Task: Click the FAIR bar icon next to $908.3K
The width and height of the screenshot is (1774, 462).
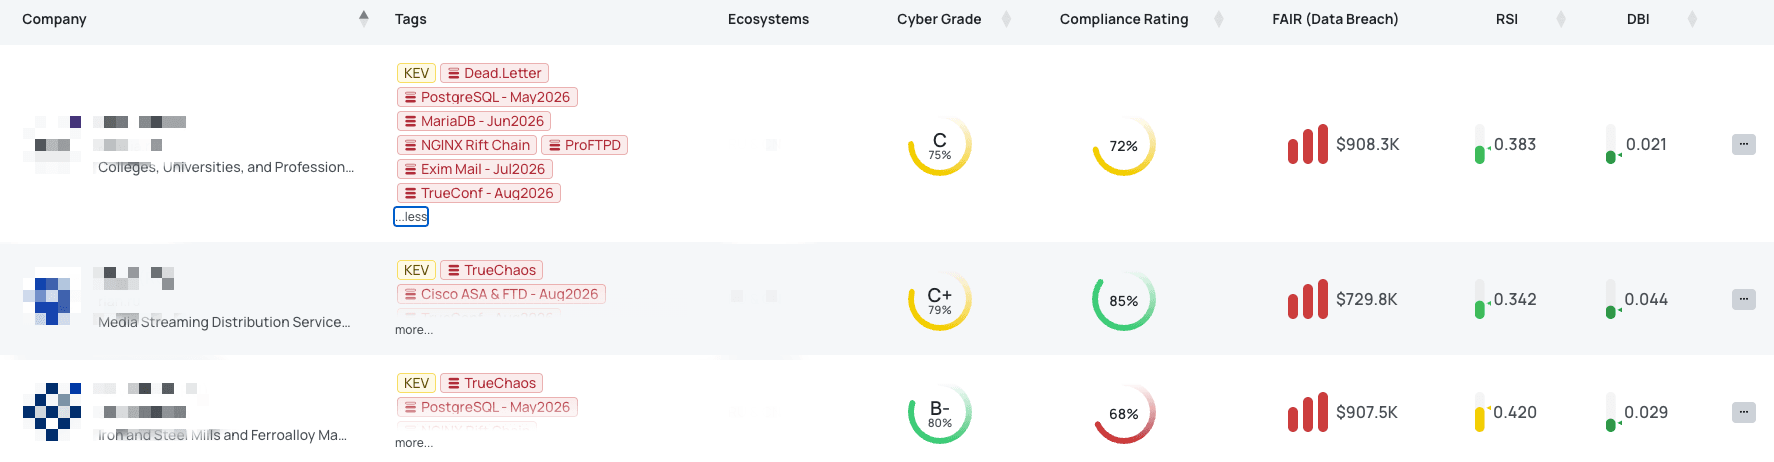Action: pyautogui.click(x=1308, y=144)
